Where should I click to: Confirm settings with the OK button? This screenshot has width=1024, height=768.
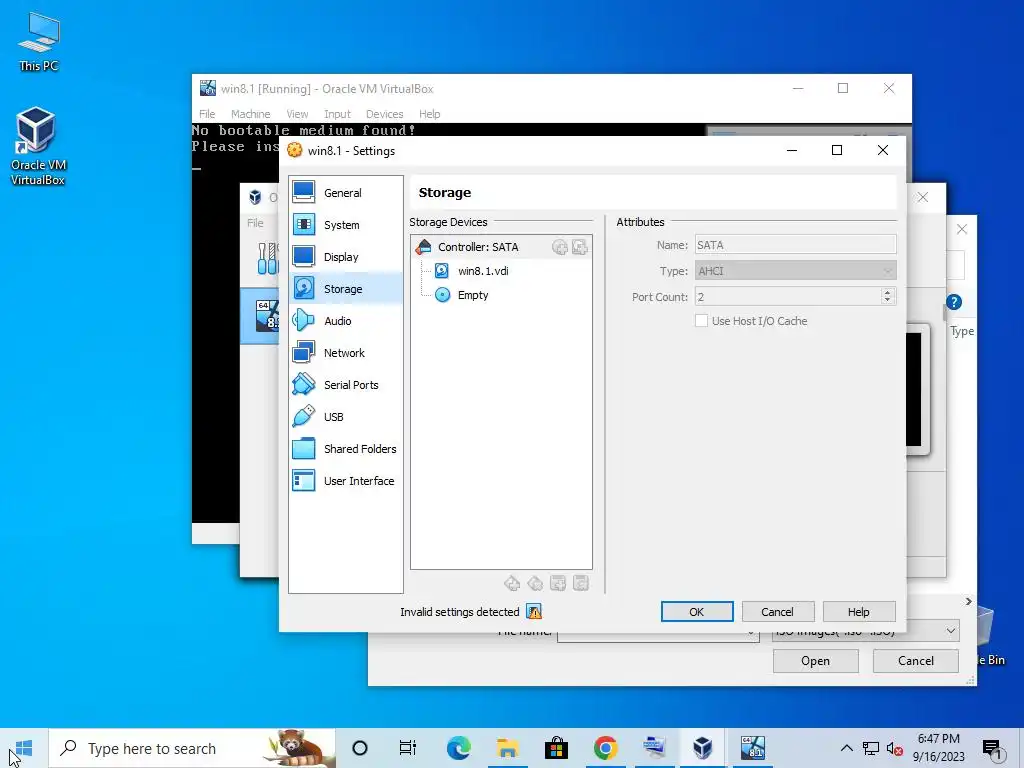point(697,612)
